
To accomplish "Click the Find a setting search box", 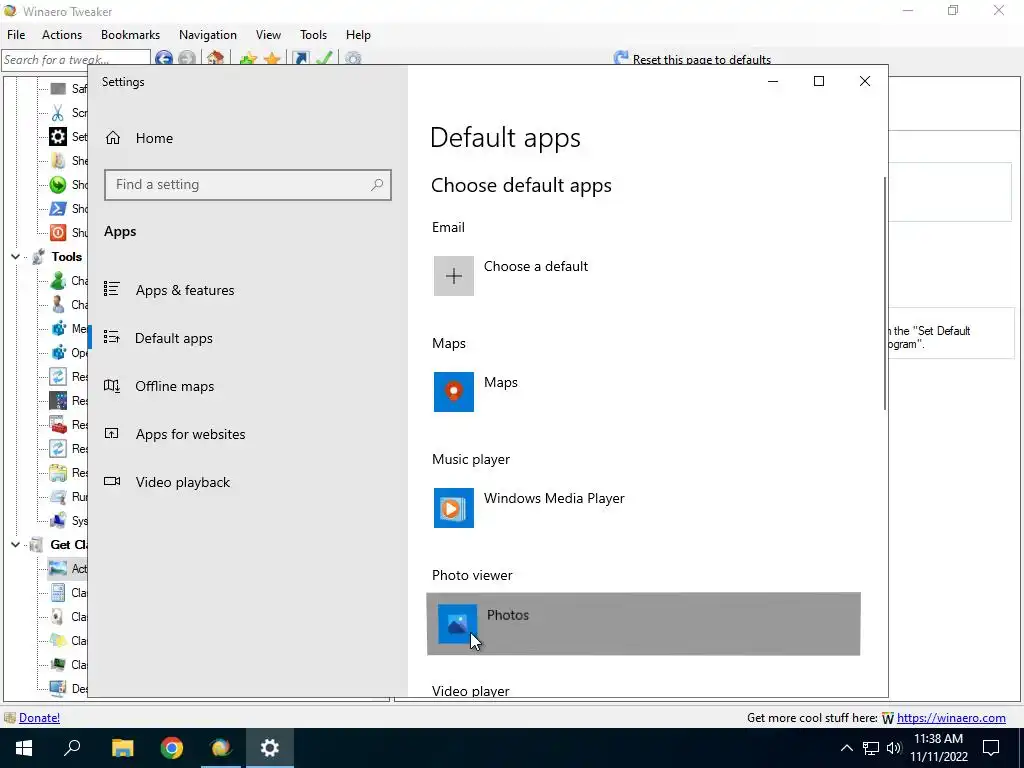I will (248, 185).
